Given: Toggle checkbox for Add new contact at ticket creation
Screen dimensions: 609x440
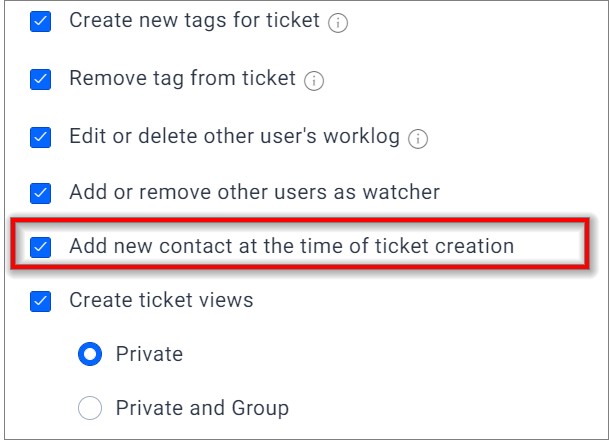Looking at the screenshot, I should click(x=40, y=247).
